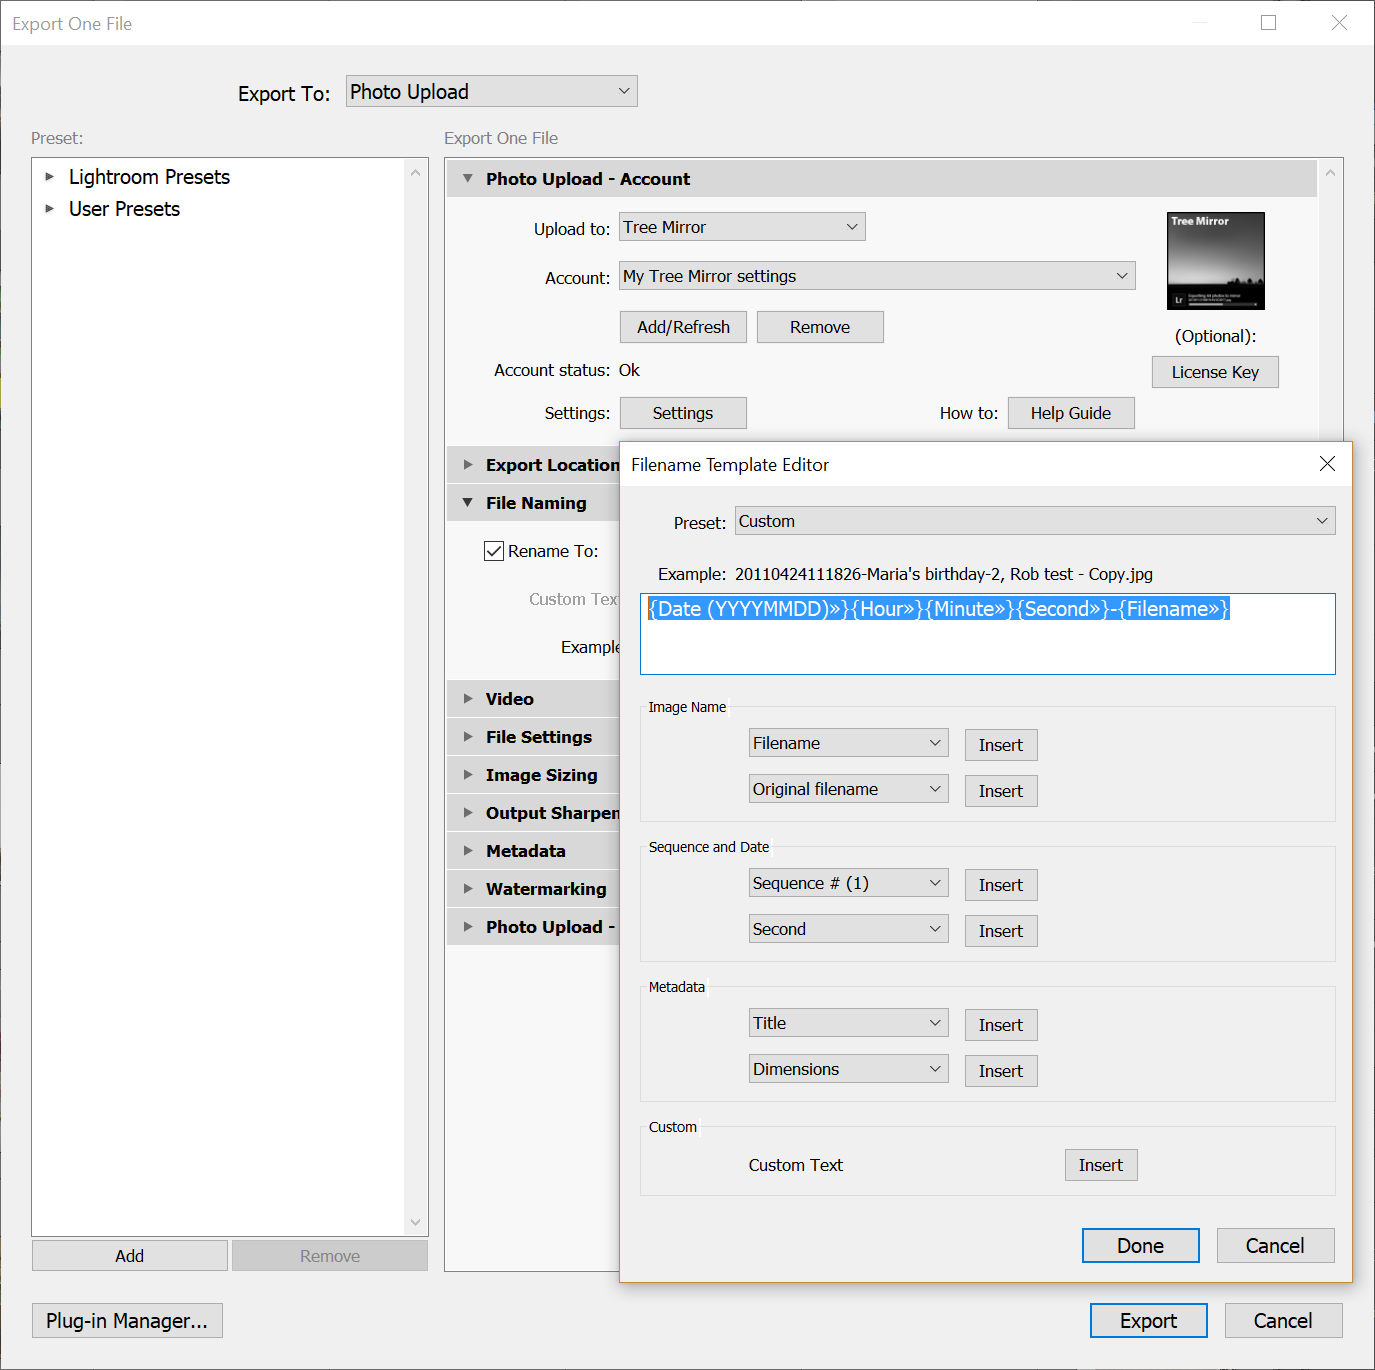Image resolution: width=1375 pixels, height=1370 pixels.
Task: Open the Preset Custom dropdown
Action: pos(1034,521)
